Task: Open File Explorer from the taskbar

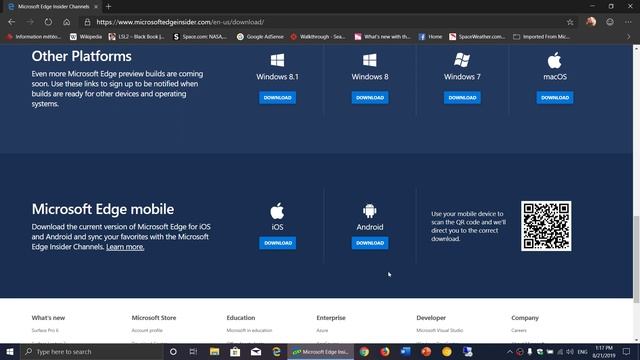Action: [x=214, y=351]
